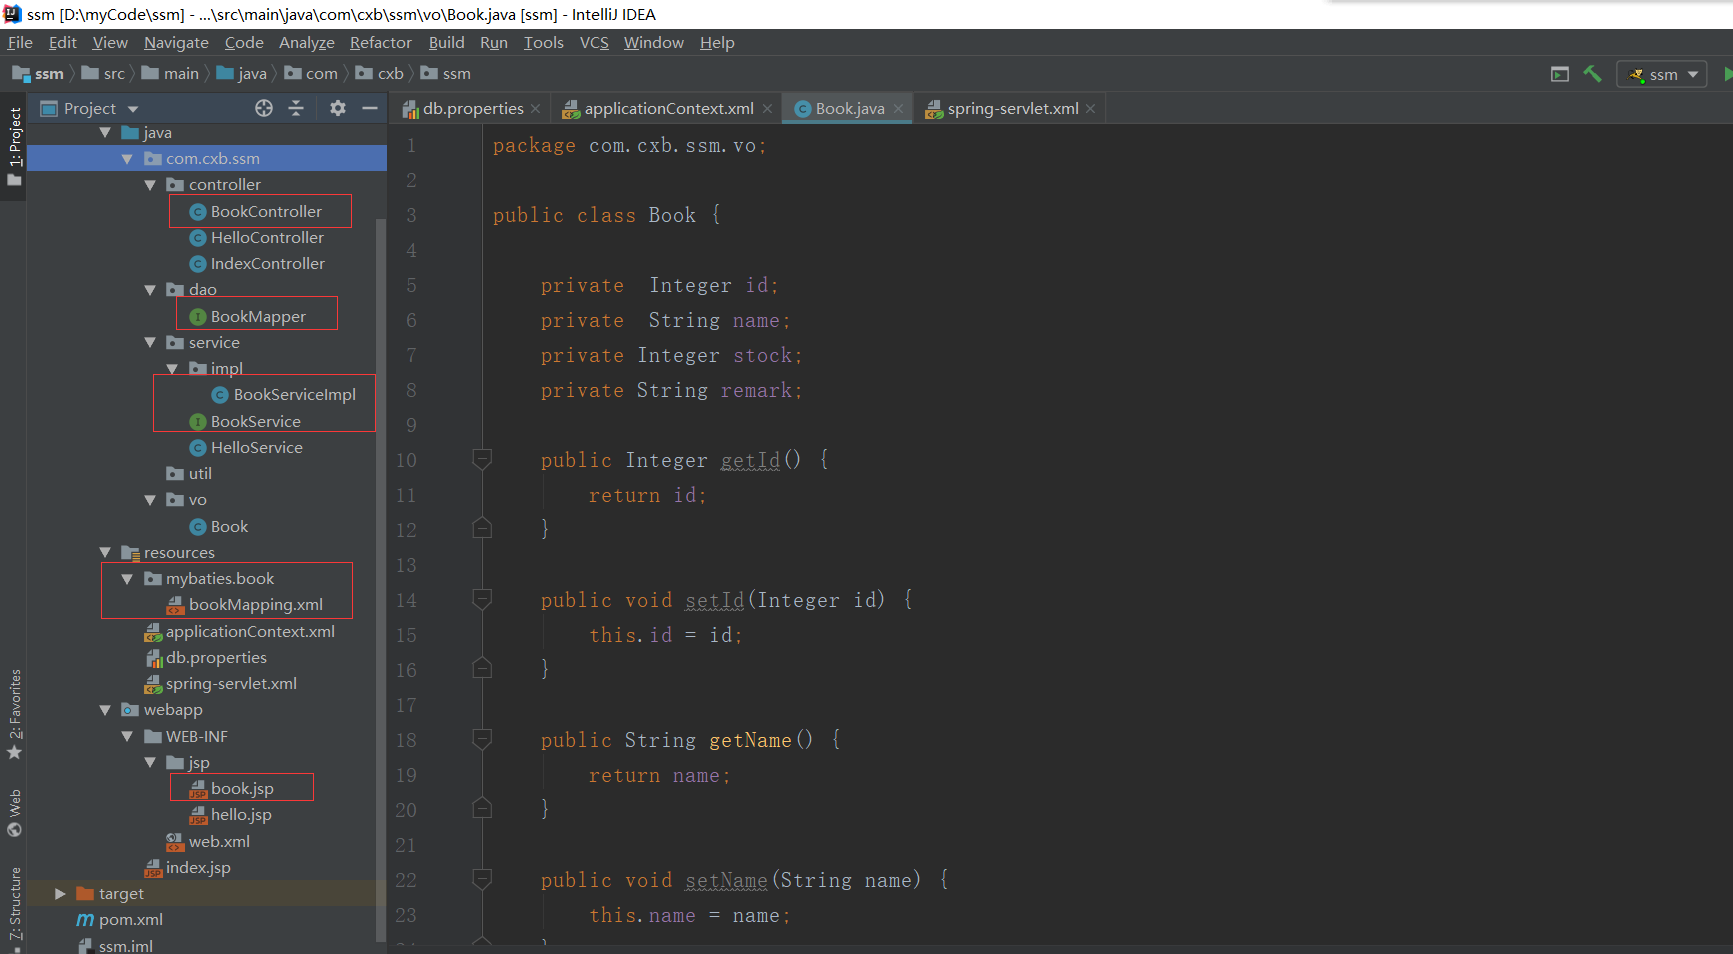Switch to the applicationContext.xml tab
Screen dimensions: 1733x954
tap(665, 108)
